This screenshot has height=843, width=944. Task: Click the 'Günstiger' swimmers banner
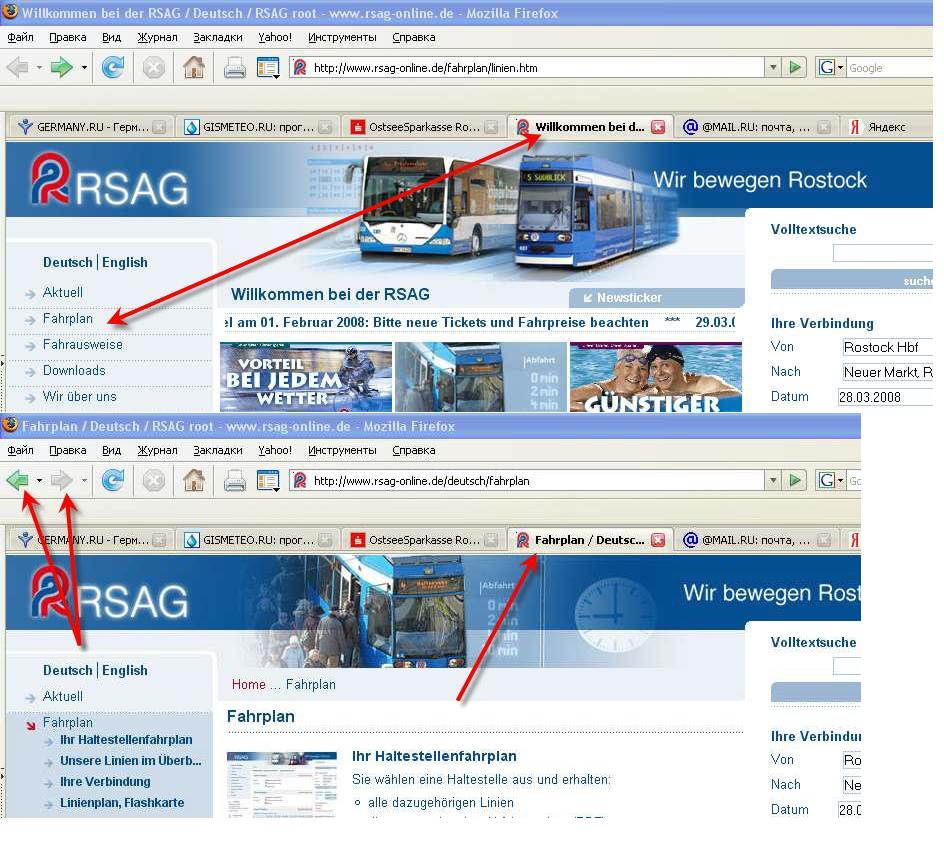click(x=656, y=378)
